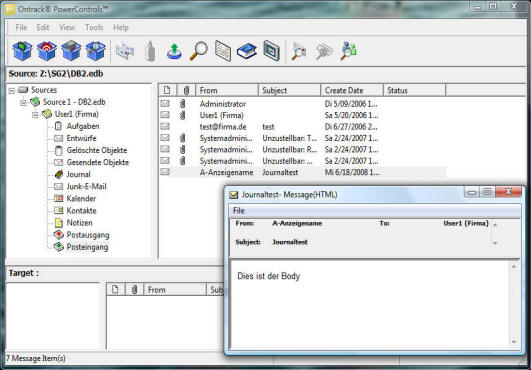The height and width of the screenshot is (370, 531).
Task: Select the Posteingang folder
Action: point(87,247)
